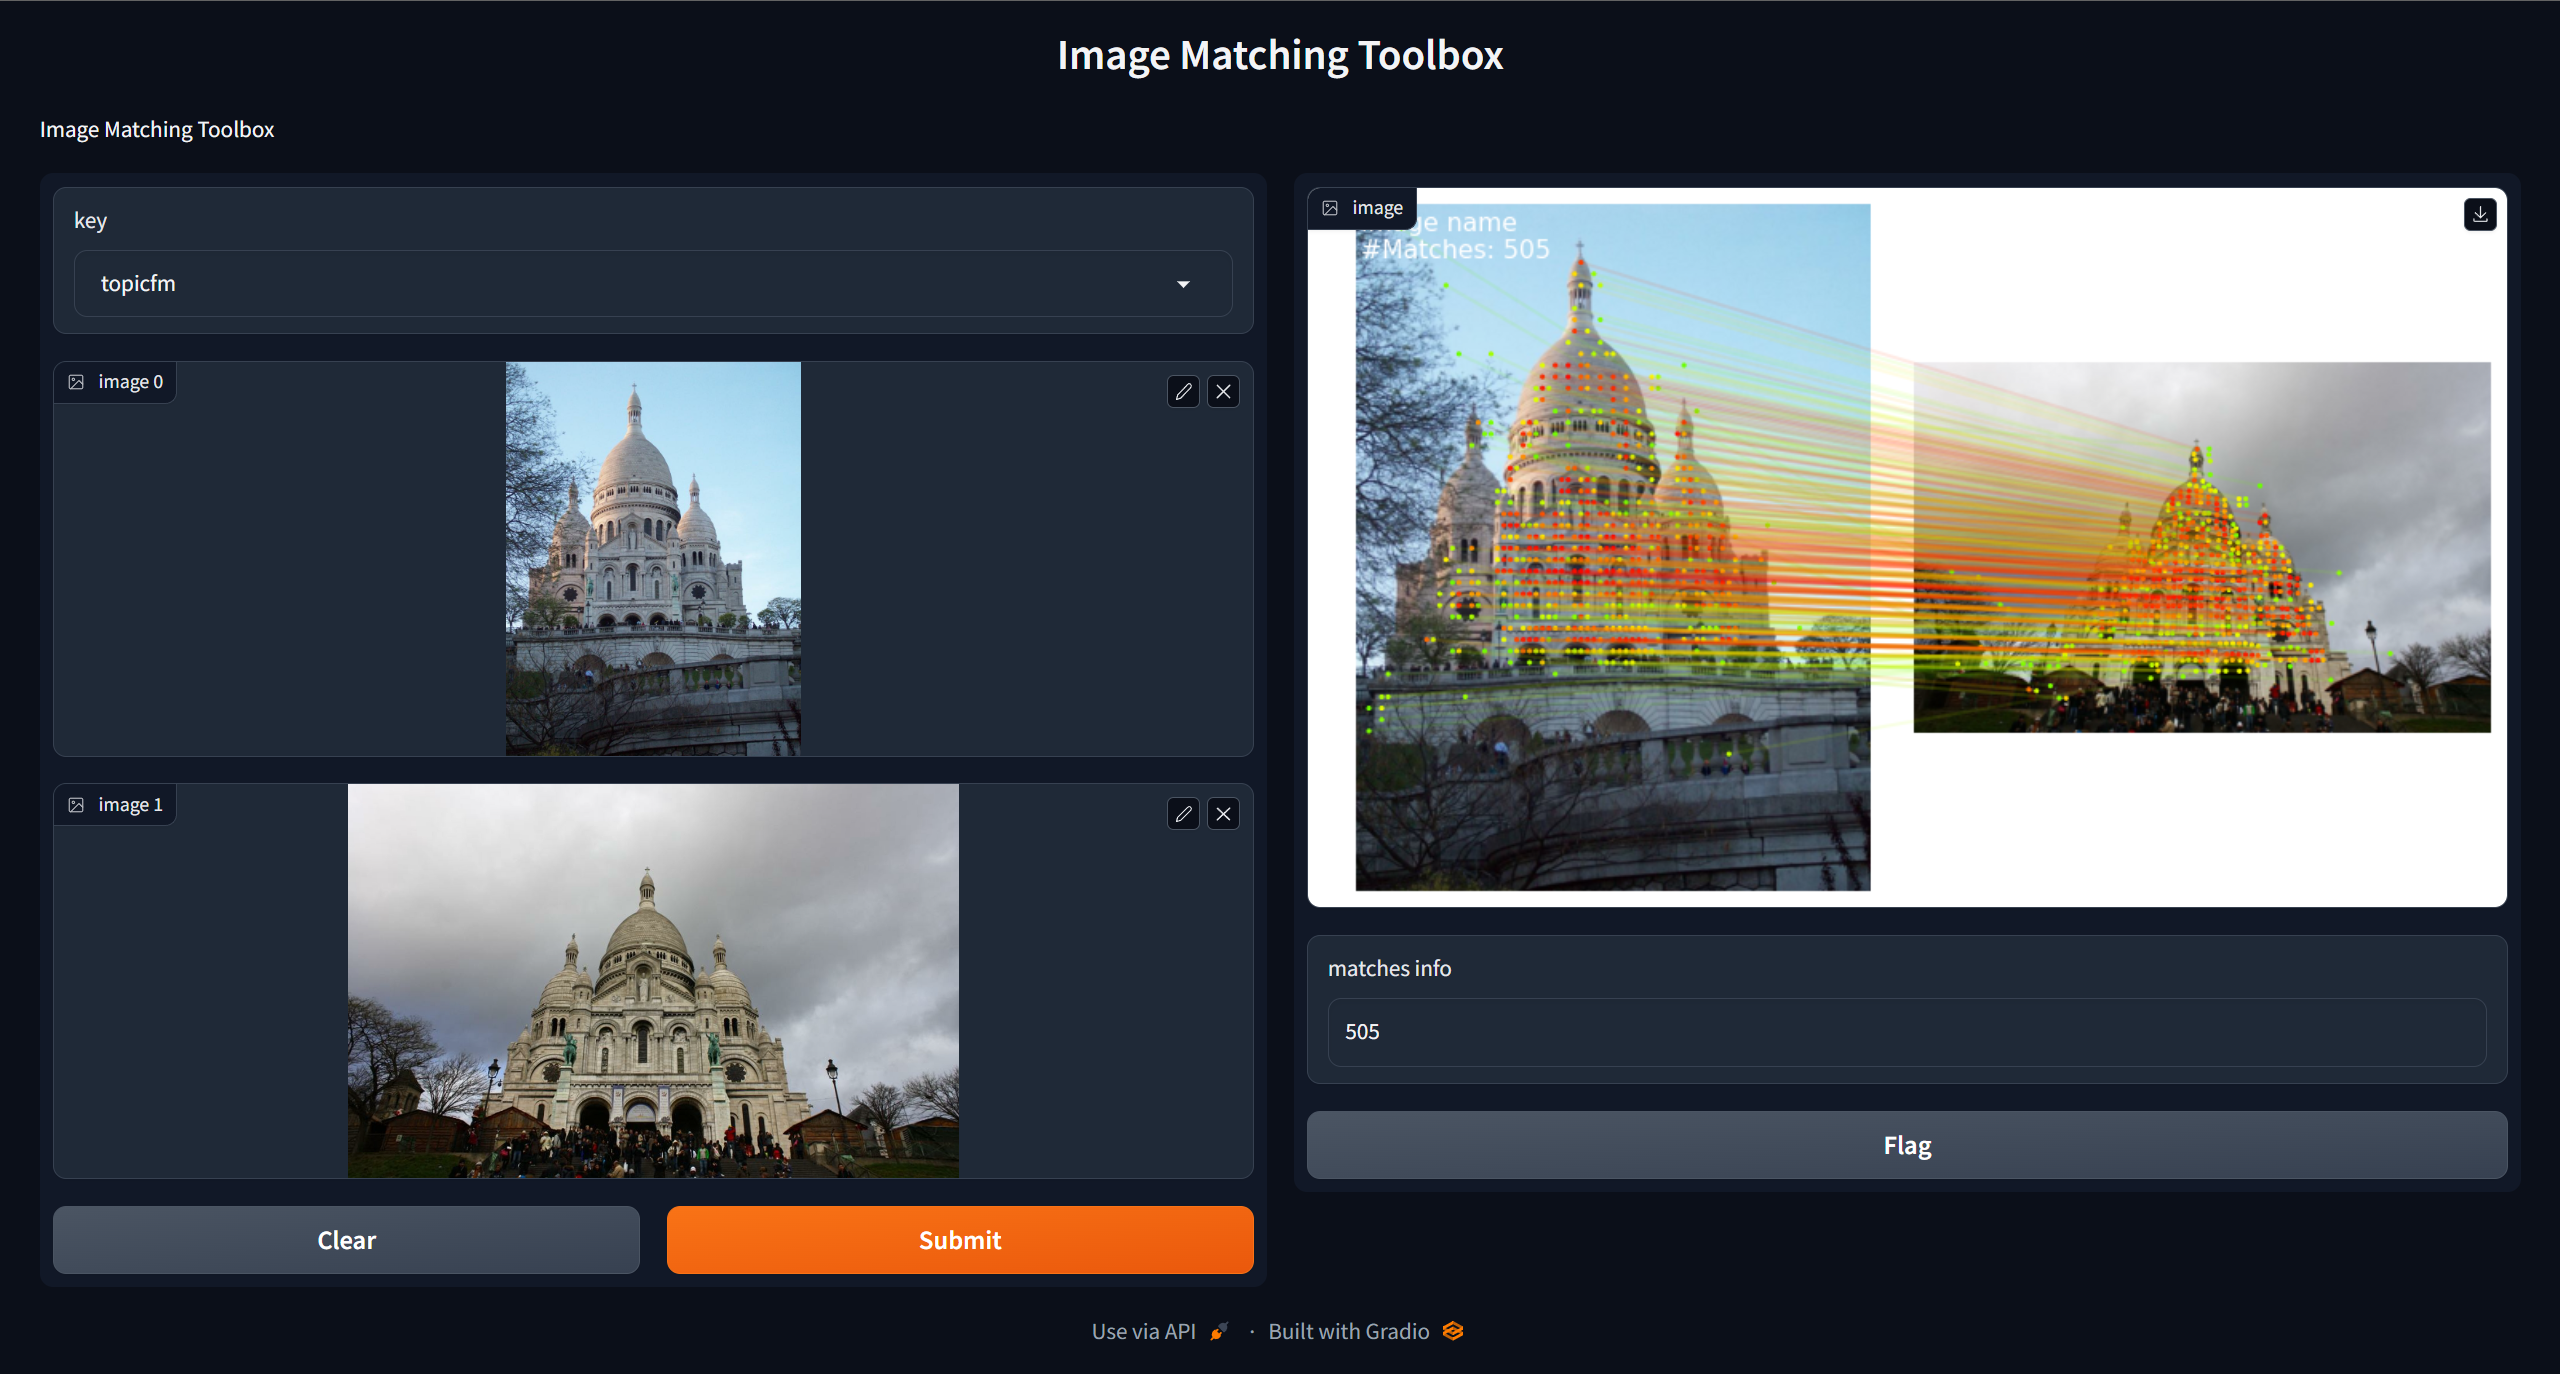This screenshot has width=2560, height=1374.
Task: Click the image 0 label icon
Action: click(x=76, y=382)
